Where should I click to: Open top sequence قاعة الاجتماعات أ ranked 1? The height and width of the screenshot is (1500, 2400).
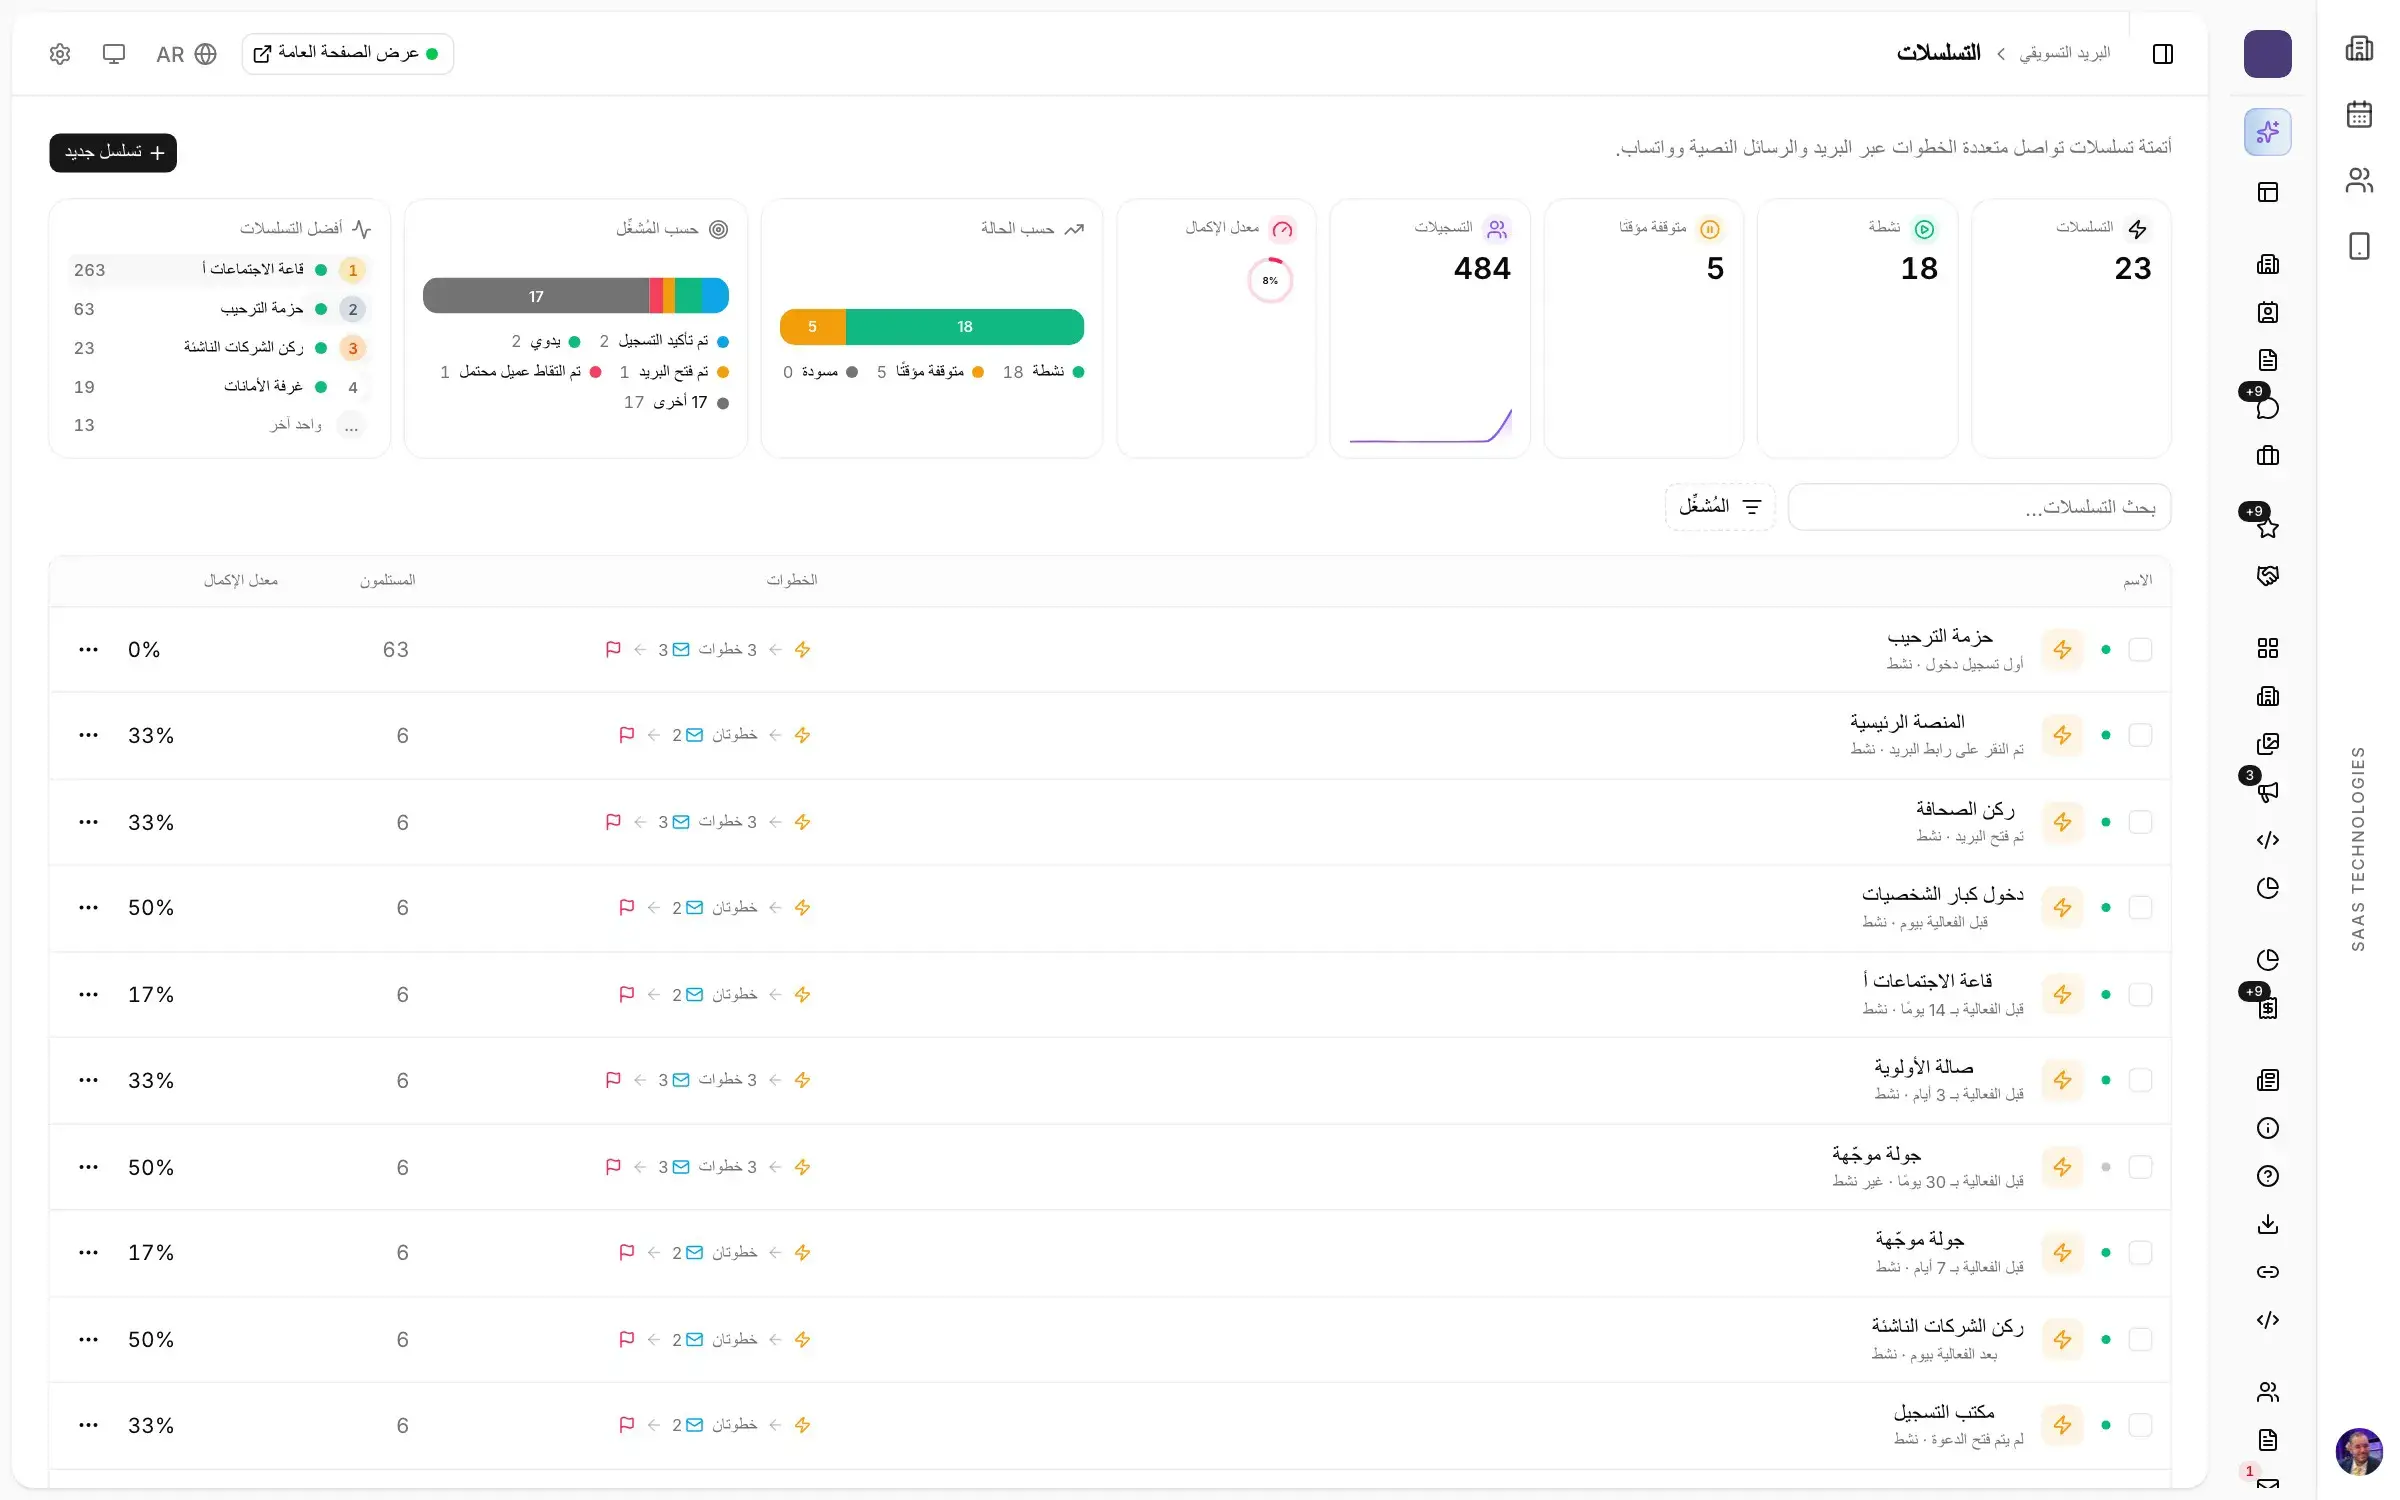(x=219, y=270)
